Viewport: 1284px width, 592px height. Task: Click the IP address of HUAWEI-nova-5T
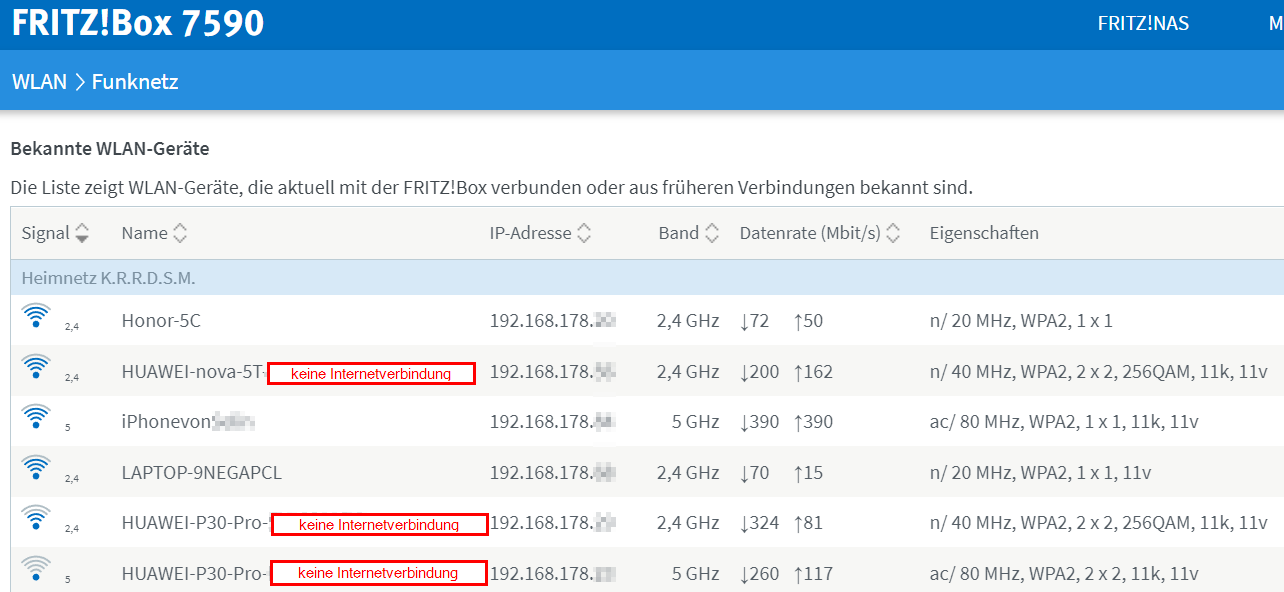pos(552,372)
